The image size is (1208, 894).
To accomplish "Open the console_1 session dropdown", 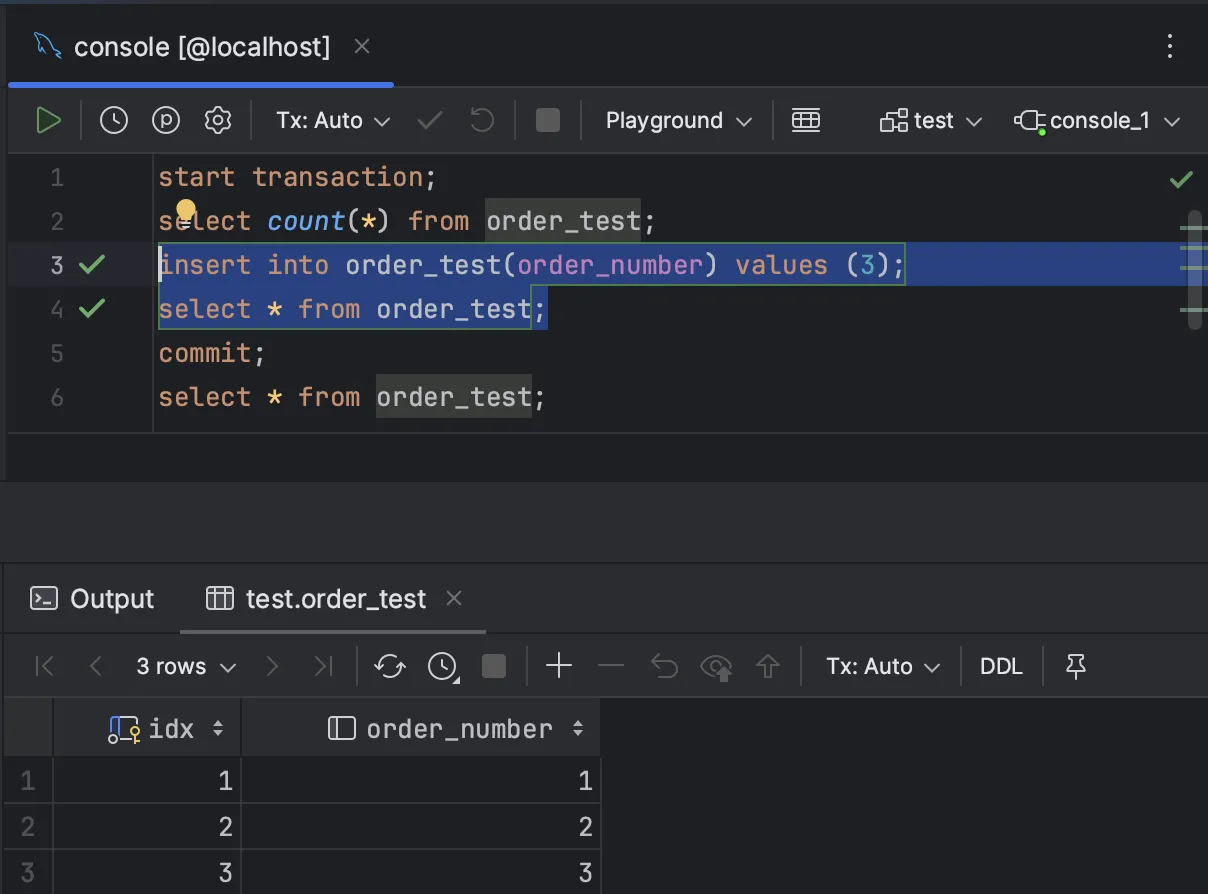I will click(1097, 121).
